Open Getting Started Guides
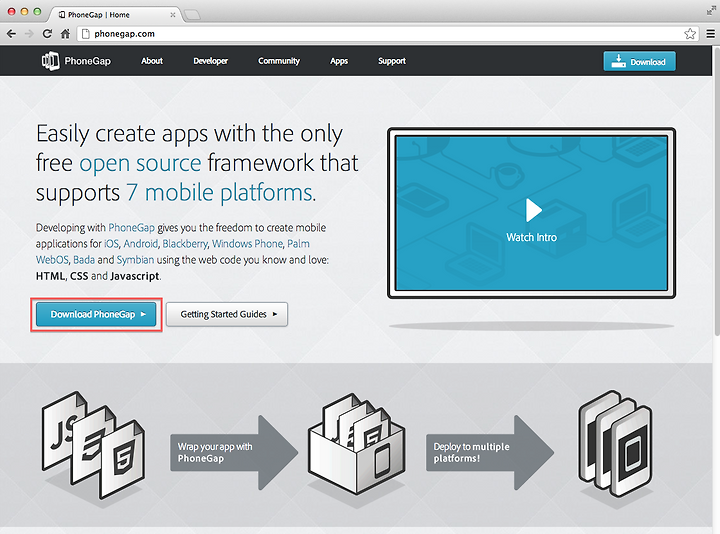The width and height of the screenshot is (720, 534). (227, 315)
